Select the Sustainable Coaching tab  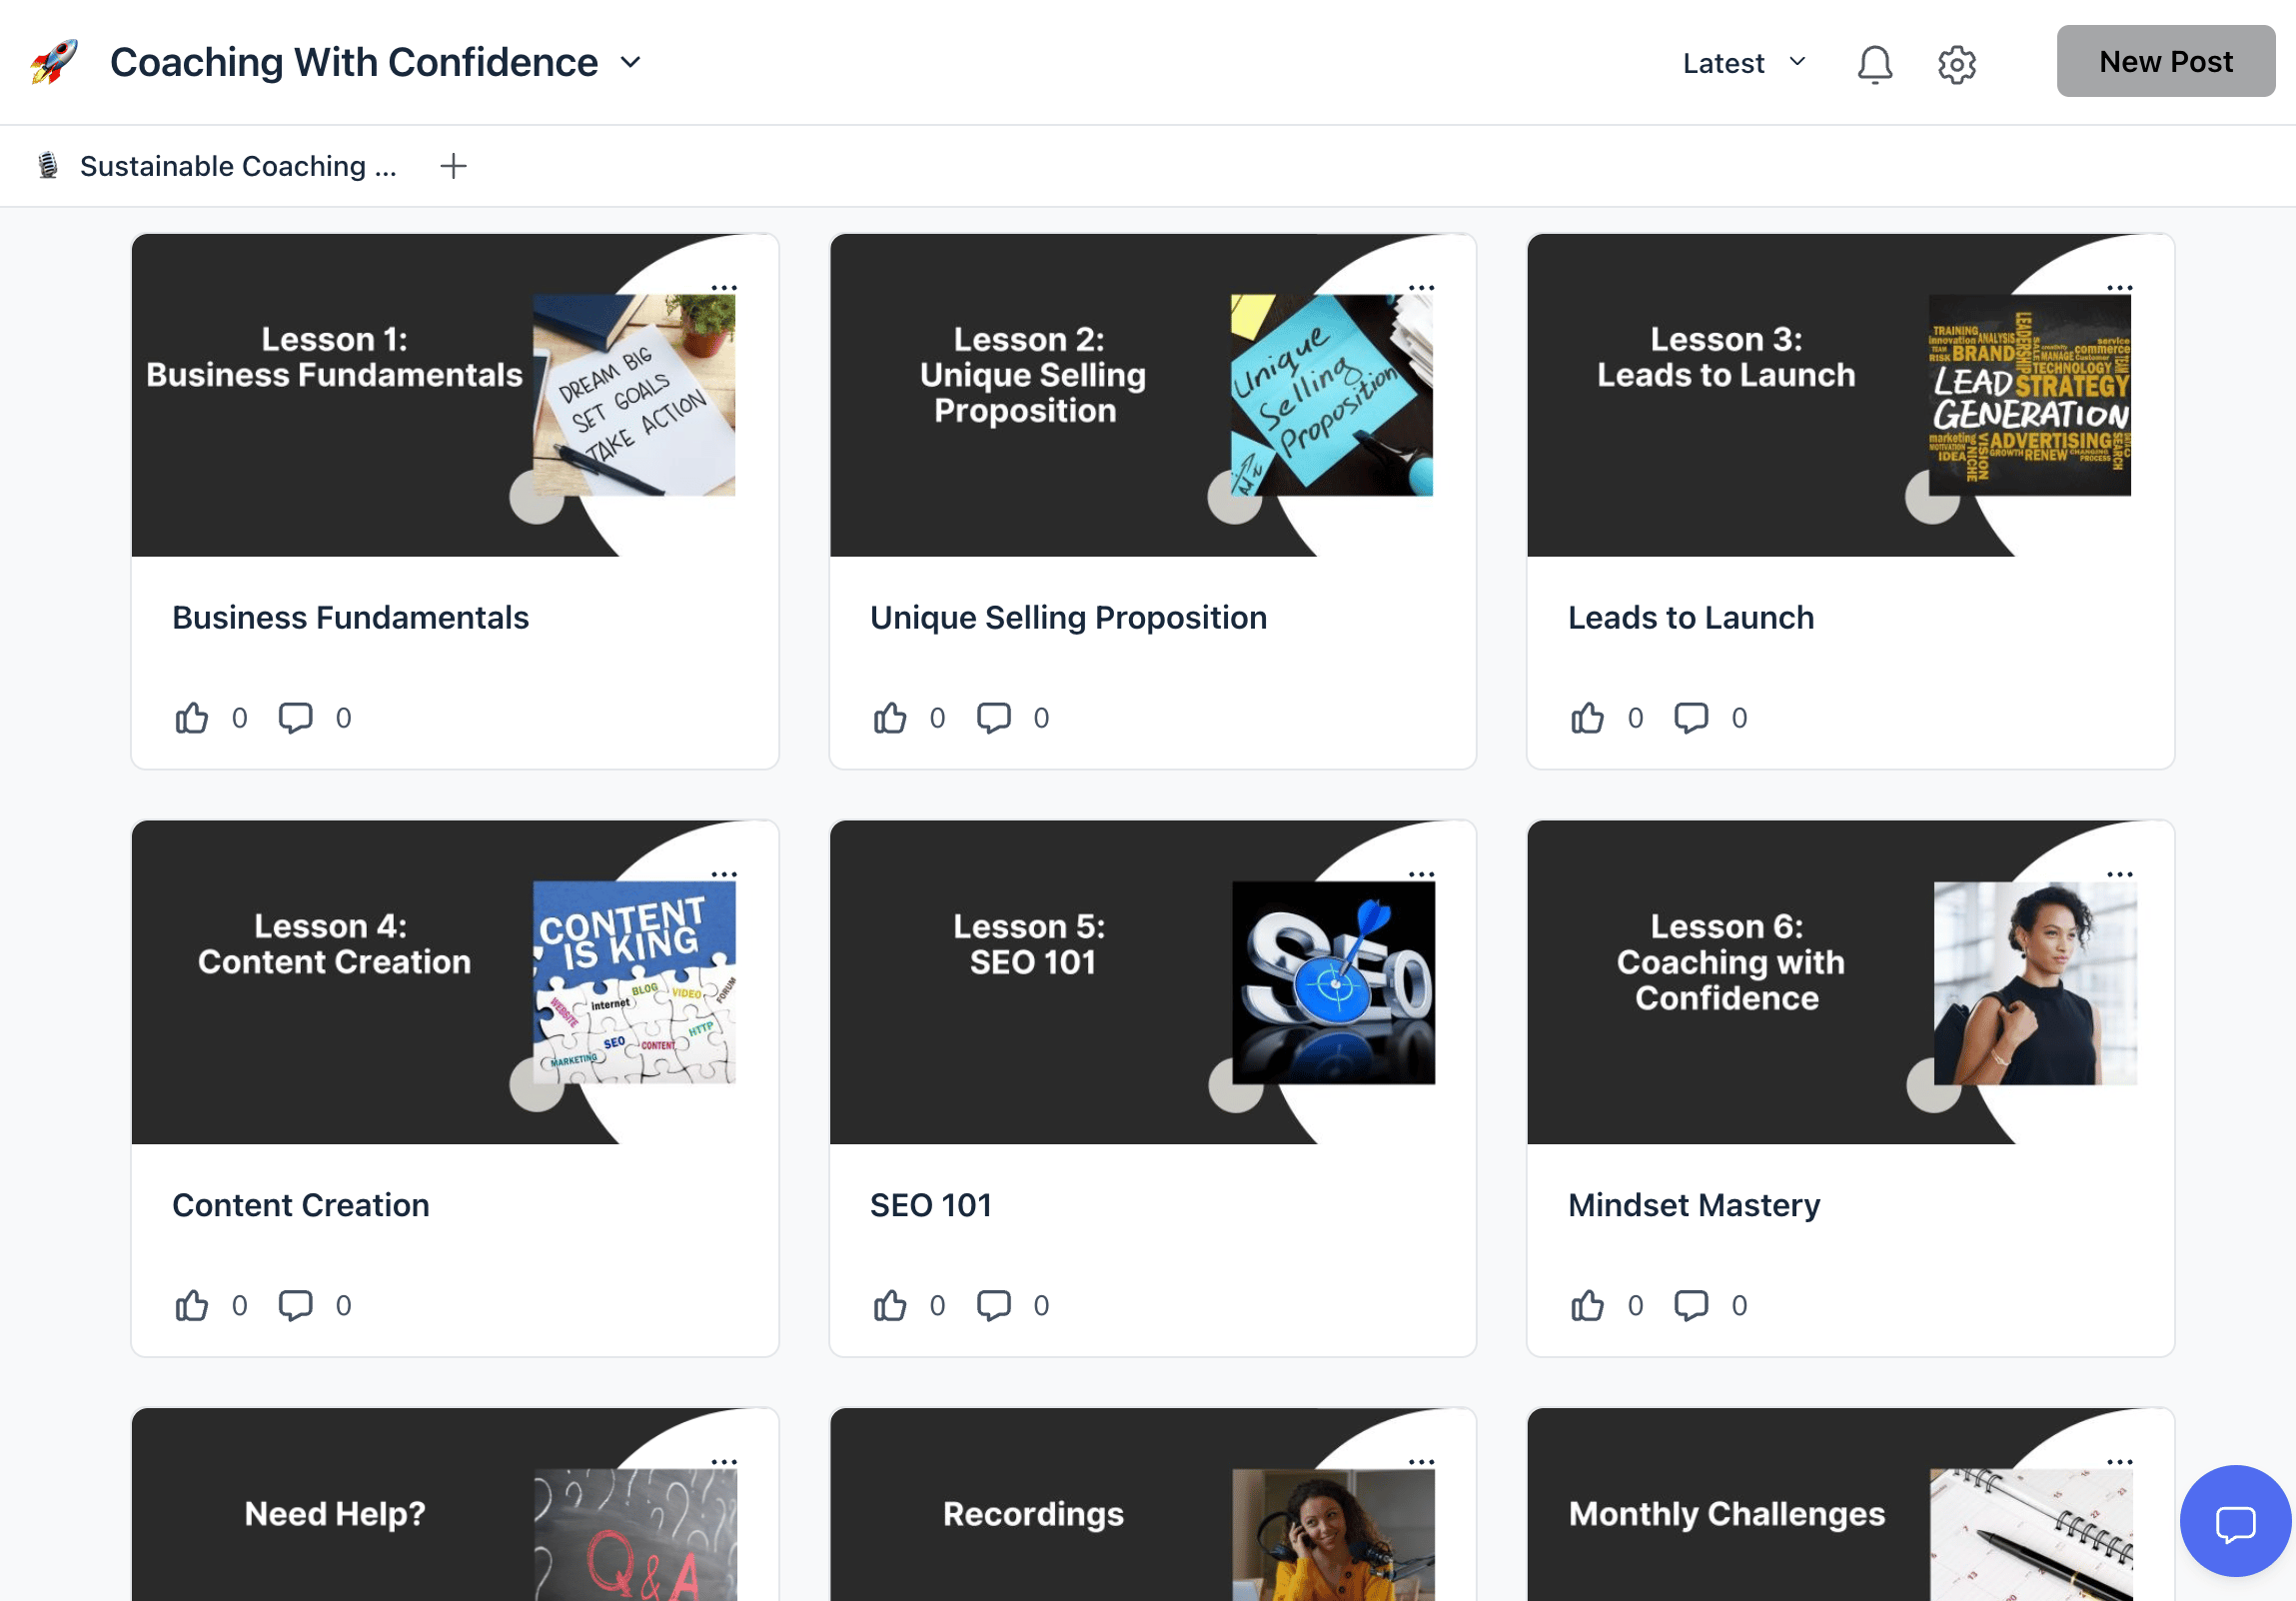click(x=218, y=166)
